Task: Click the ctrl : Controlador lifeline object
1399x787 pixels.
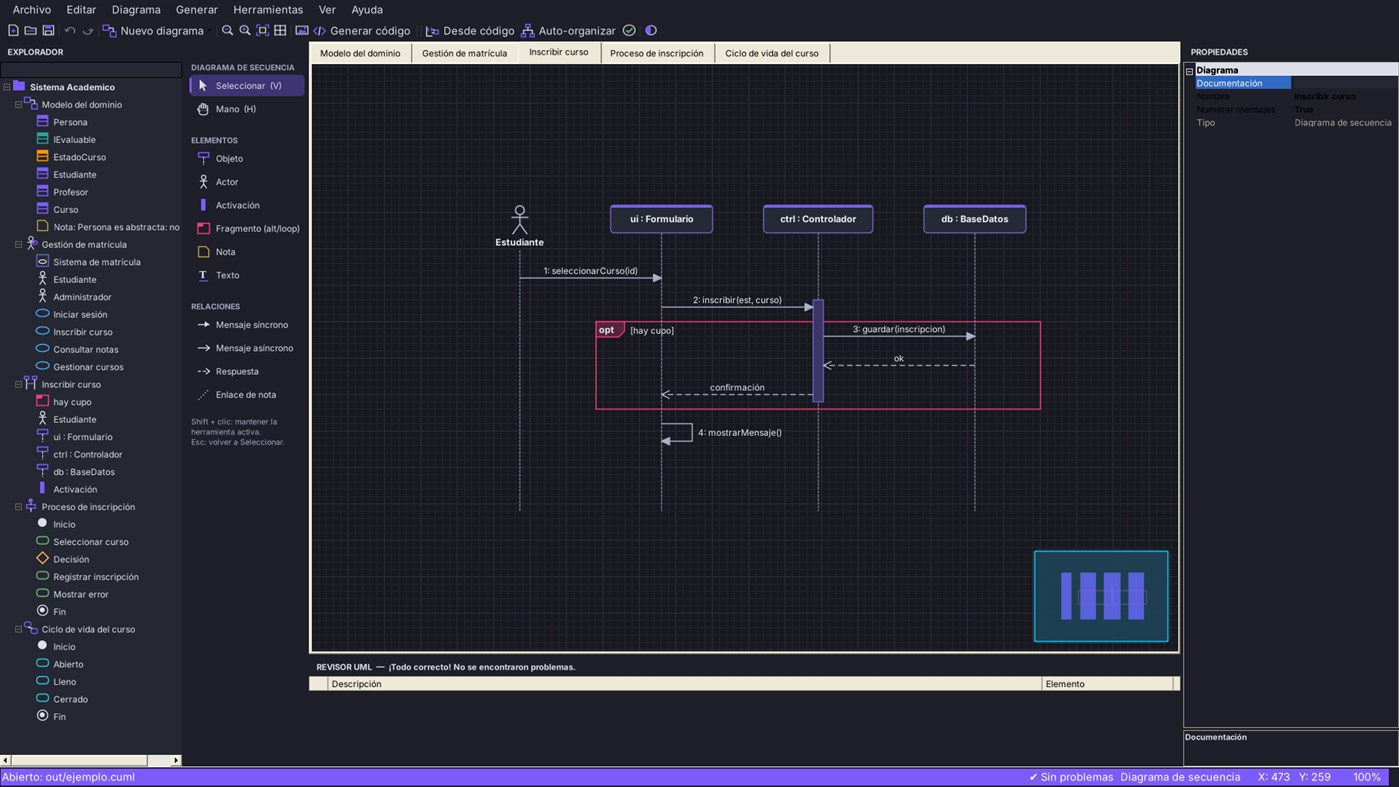Action: (818, 219)
